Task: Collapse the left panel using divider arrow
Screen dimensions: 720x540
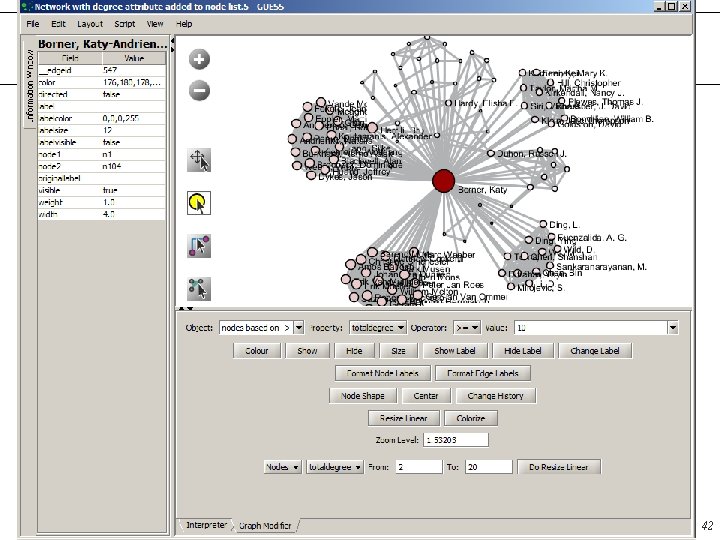Action: (x=173, y=41)
